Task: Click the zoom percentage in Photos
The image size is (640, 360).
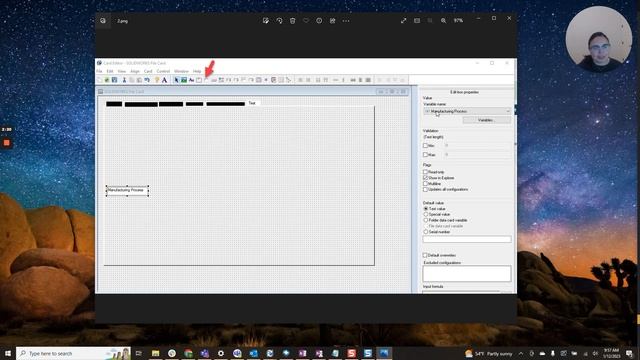Action: tap(458, 20)
